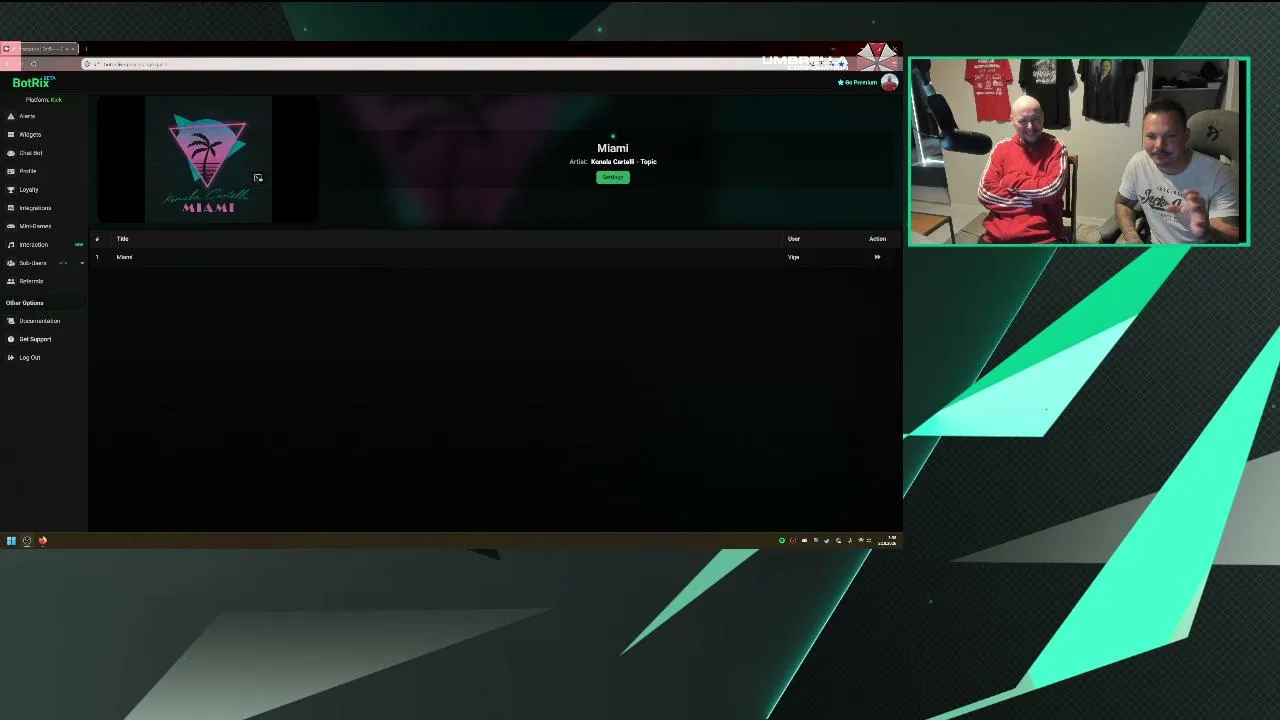This screenshot has width=1280, height=720.
Task: Click the Alerts warning triangle icon
Action: [11, 116]
